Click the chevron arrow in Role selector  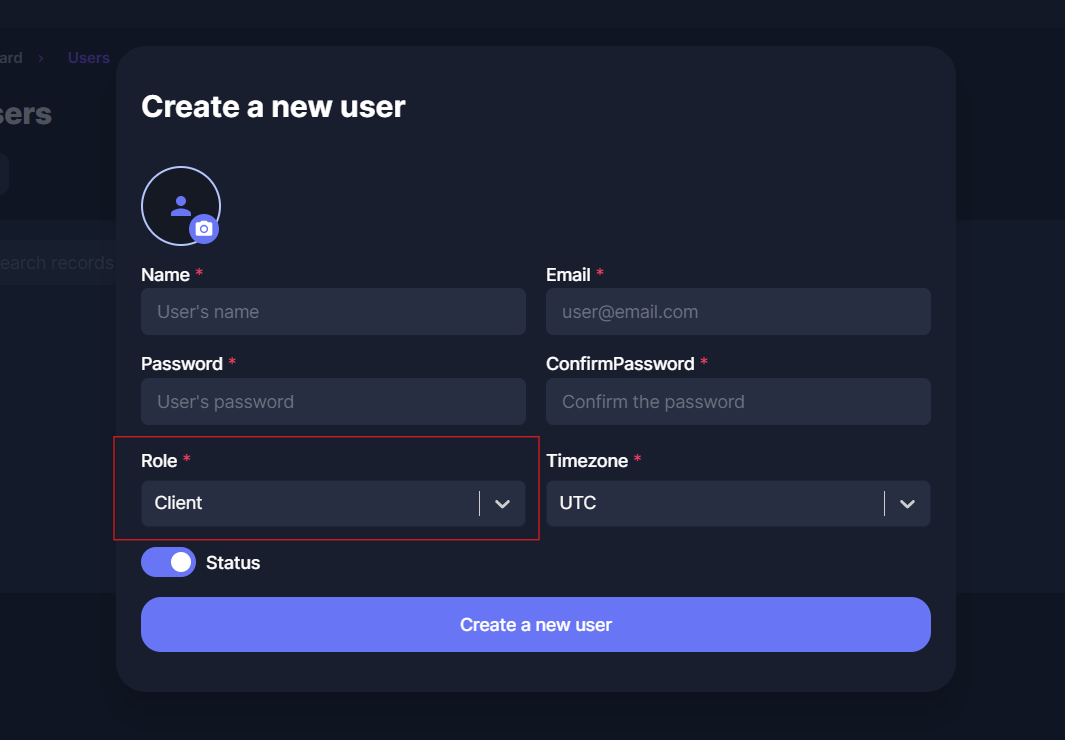[x=503, y=504]
